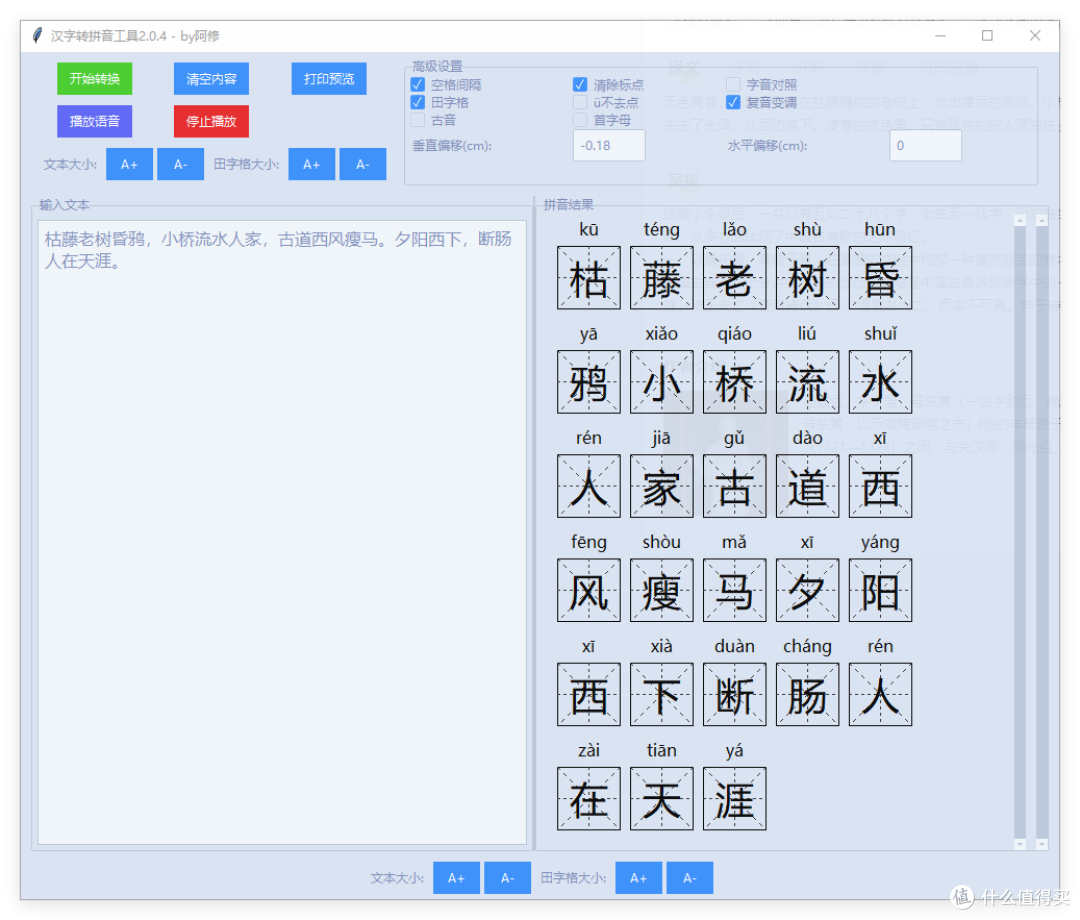This screenshot has width=1080, height=920.
Task: Select the 在 character grid cell
Action: click(589, 799)
